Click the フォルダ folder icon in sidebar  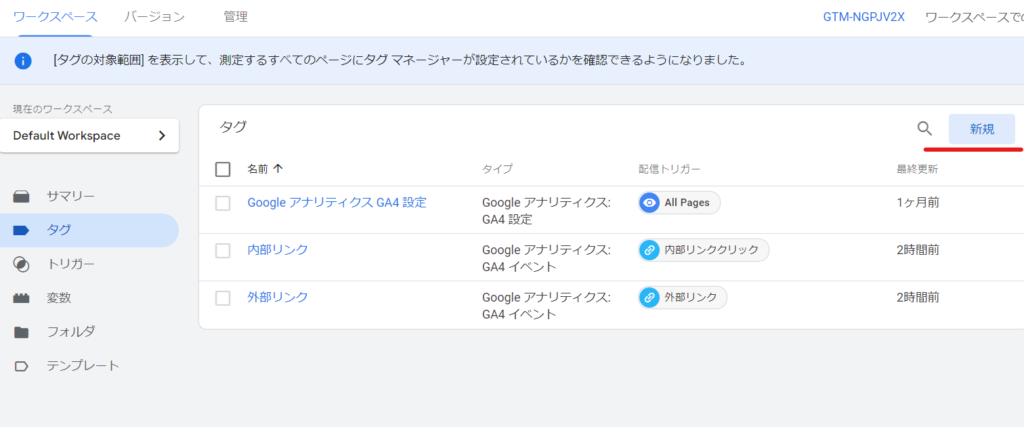coord(21,332)
